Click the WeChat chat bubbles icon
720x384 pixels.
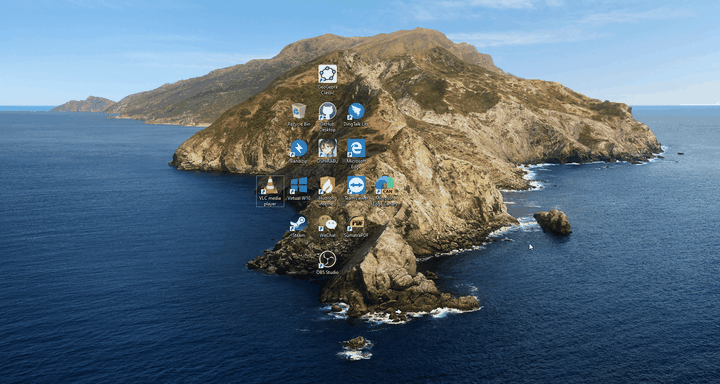327,223
